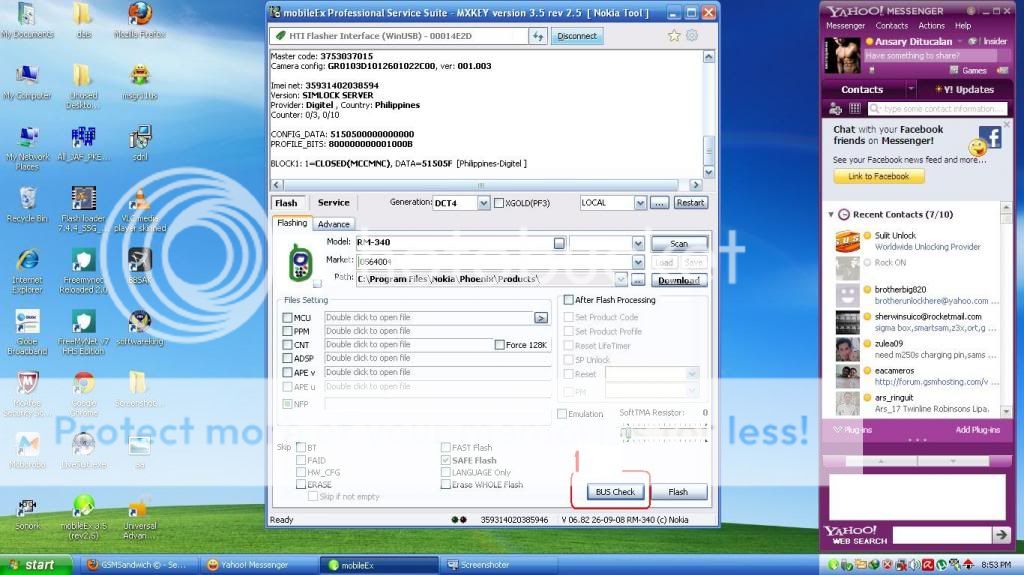
Task: Collapse the Recent Contacts (7/10) group
Action: [x=831, y=214]
